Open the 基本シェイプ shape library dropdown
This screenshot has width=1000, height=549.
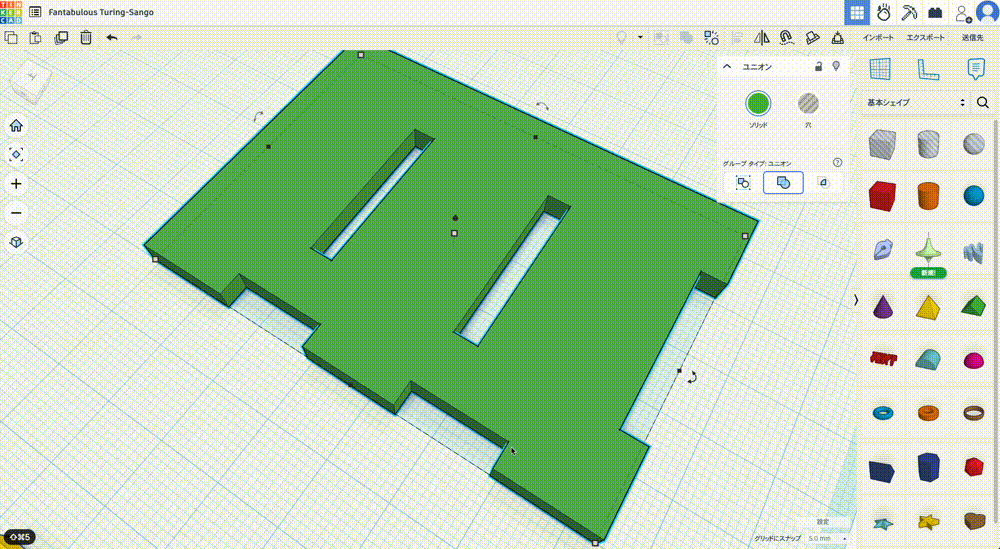(x=916, y=102)
